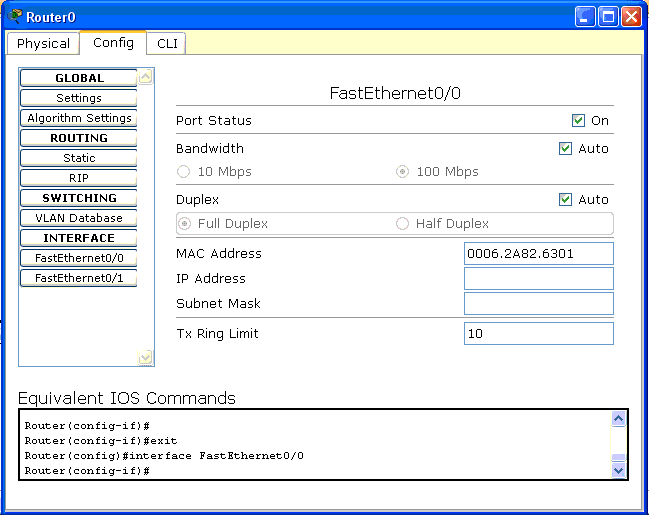The width and height of the screenshot is (649, 515).
Task: Click the Router0 title bar icon
Action: [x=15, y=17]
